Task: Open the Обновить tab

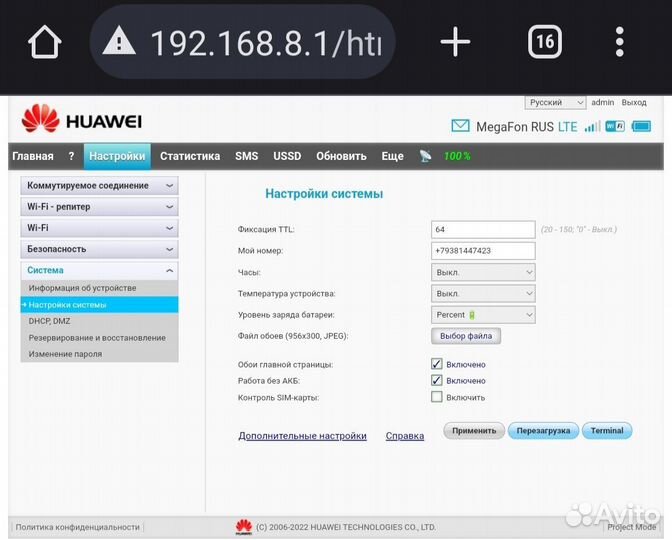Action: [341, 156]
